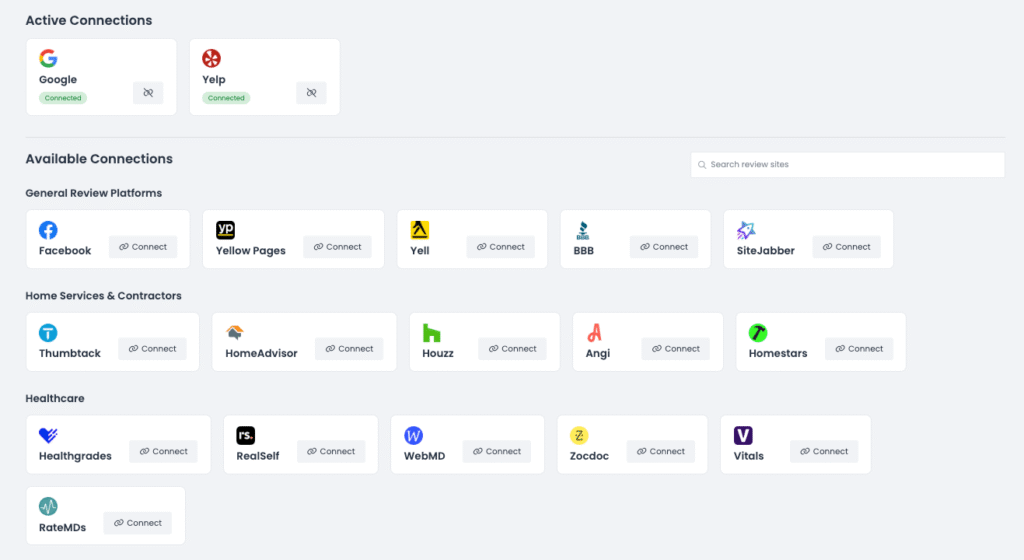The width and height of the screenshot is (1024, 560).
Task: Click the Yelp logo icon
Action: click(211, 59)
